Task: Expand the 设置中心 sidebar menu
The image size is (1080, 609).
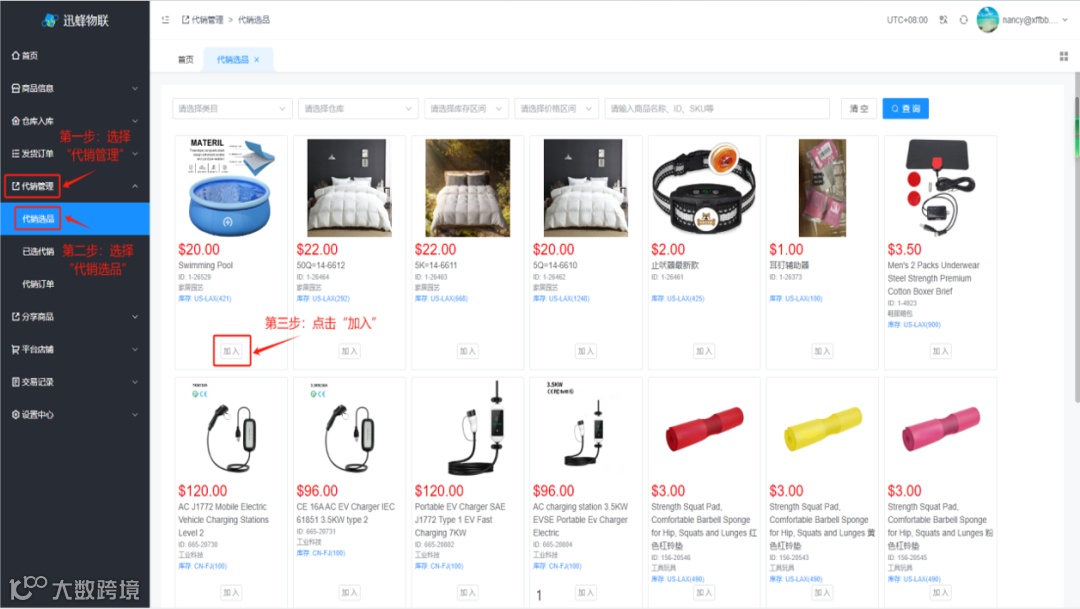Action: (74, 414)
